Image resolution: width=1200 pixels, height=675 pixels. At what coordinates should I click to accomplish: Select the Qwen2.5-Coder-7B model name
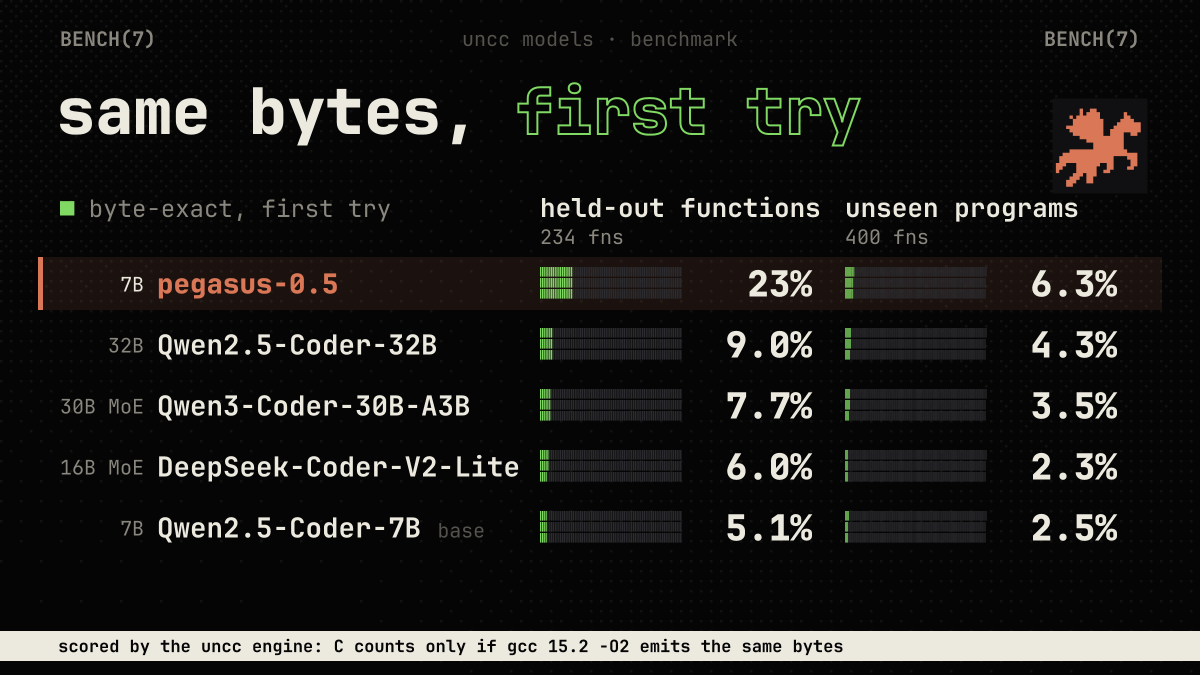289,528
